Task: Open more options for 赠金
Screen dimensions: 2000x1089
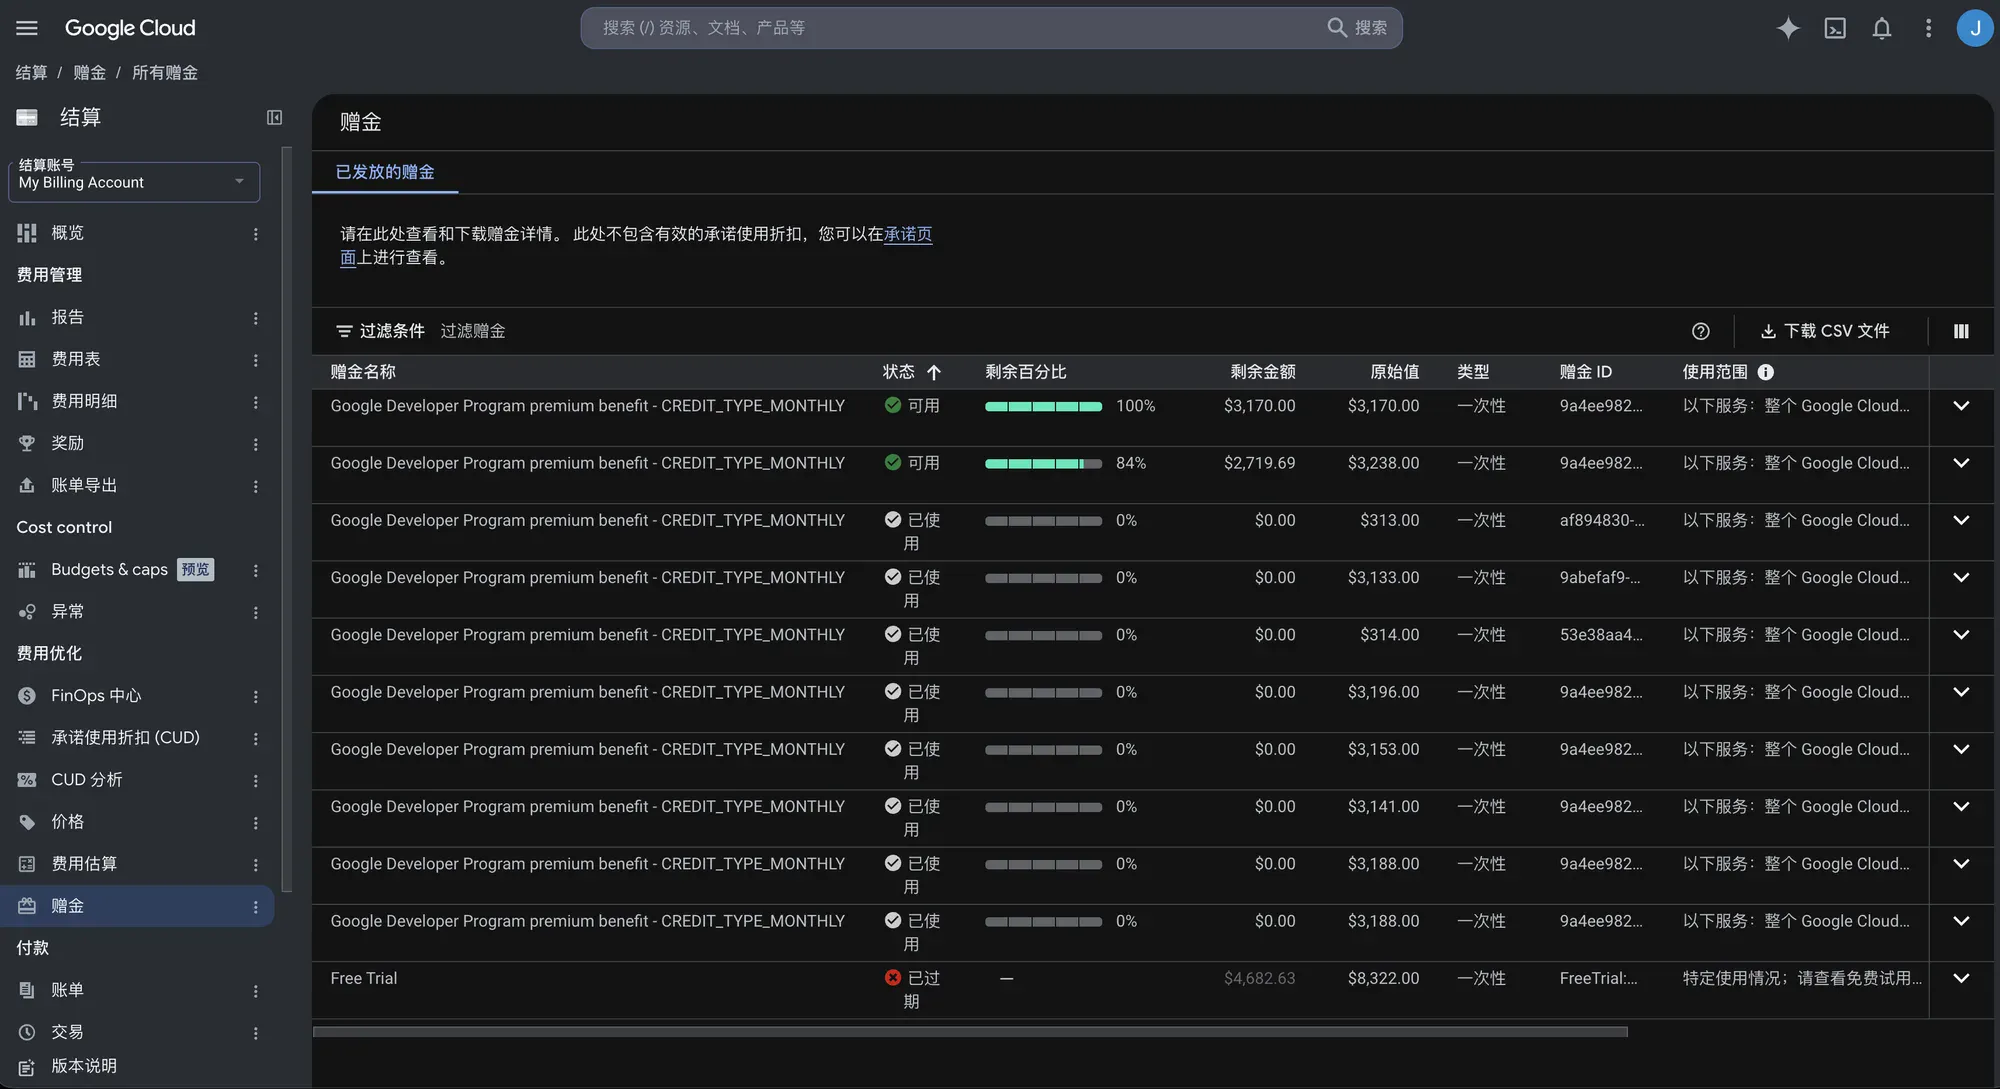Action: [256, 906]
